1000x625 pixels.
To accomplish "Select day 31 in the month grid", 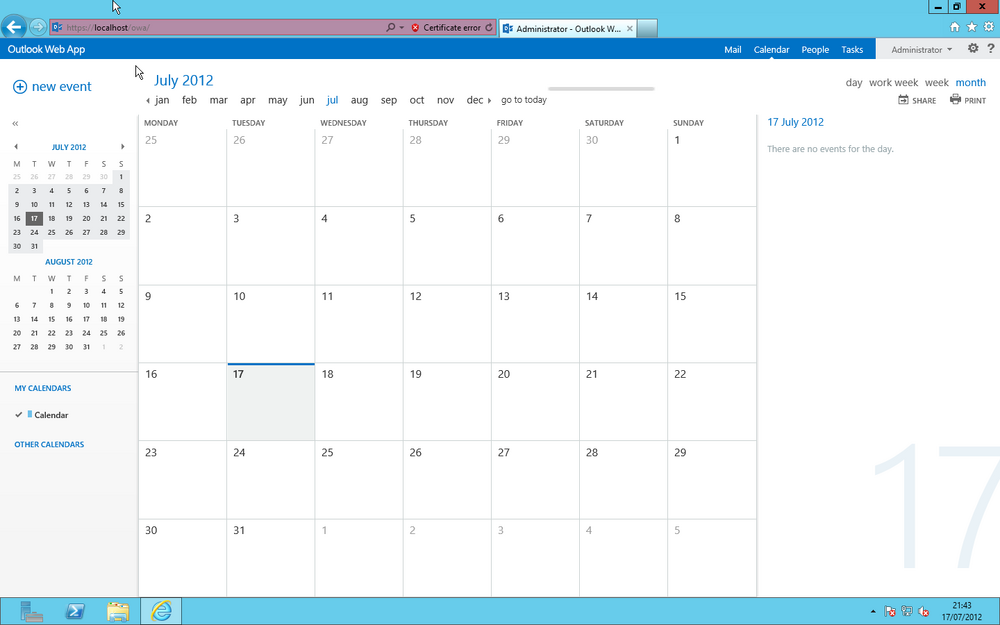I will 270,558.
